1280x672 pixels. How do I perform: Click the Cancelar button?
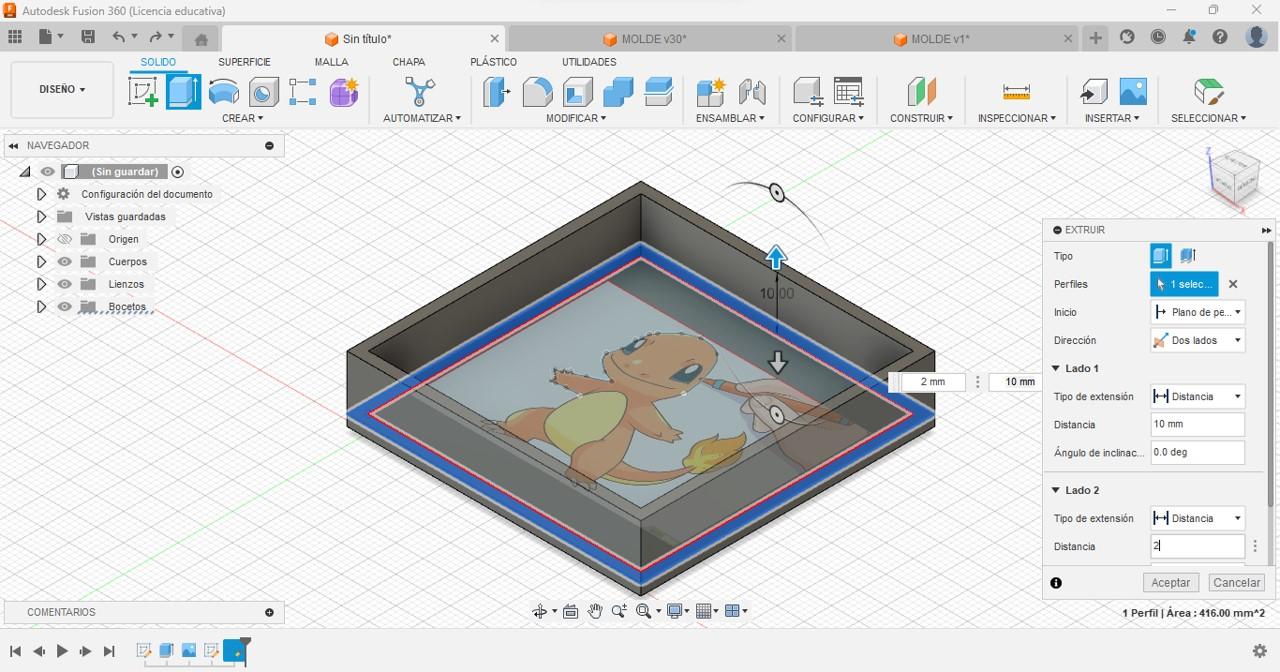pos(1237,582)
